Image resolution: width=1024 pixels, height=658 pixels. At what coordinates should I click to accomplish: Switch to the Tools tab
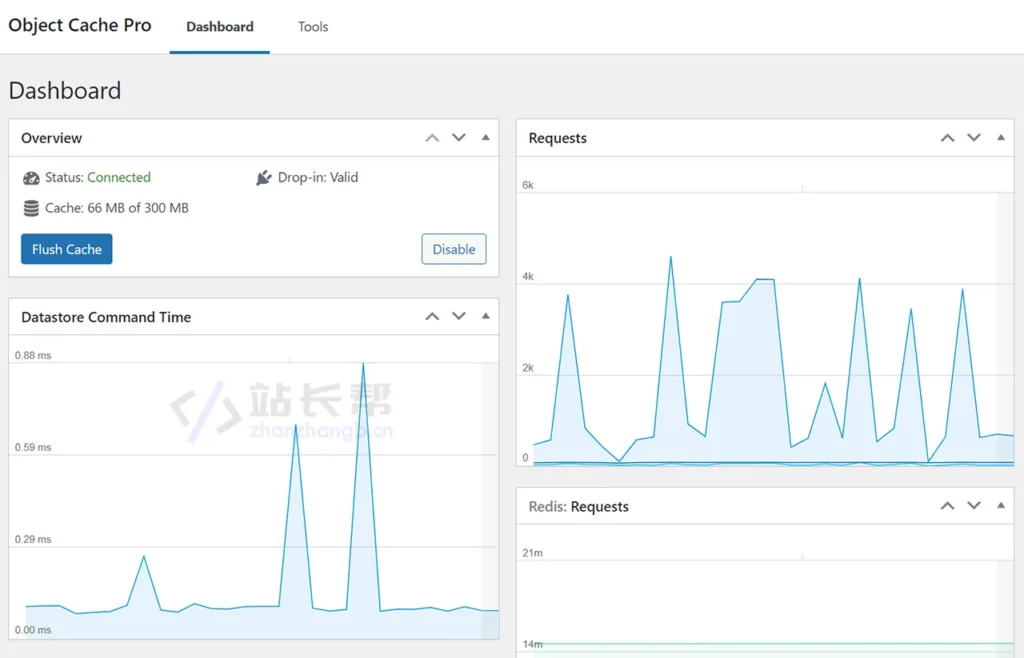(313, 27)
